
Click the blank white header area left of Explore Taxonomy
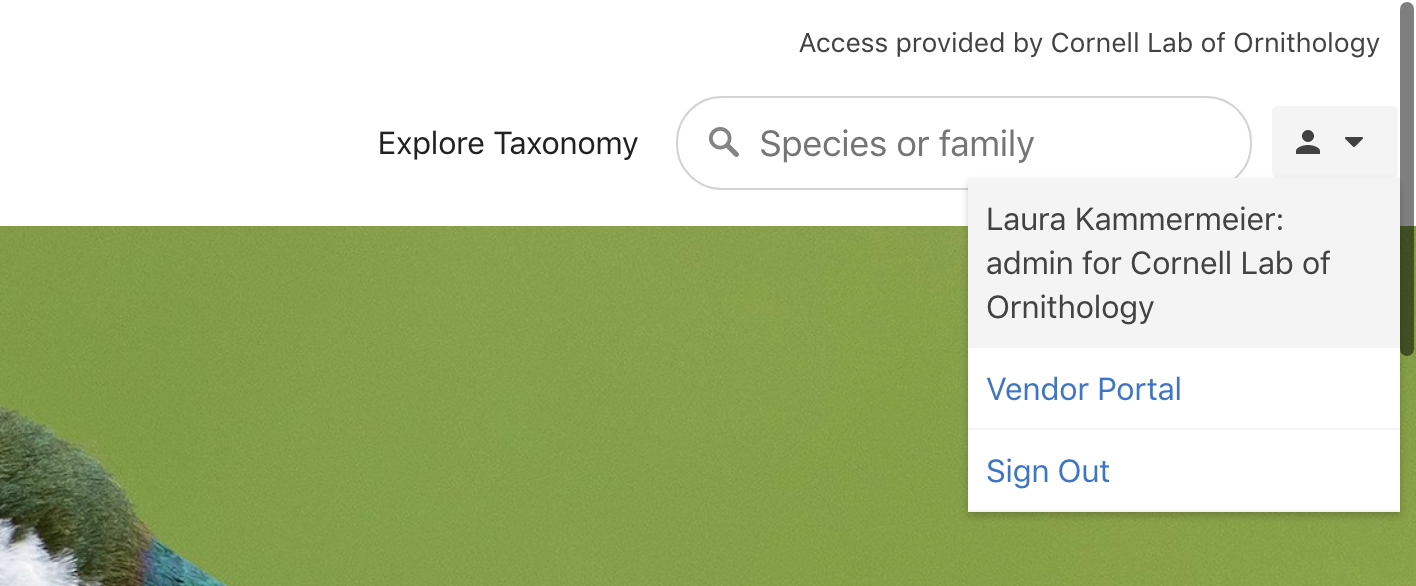180,143
